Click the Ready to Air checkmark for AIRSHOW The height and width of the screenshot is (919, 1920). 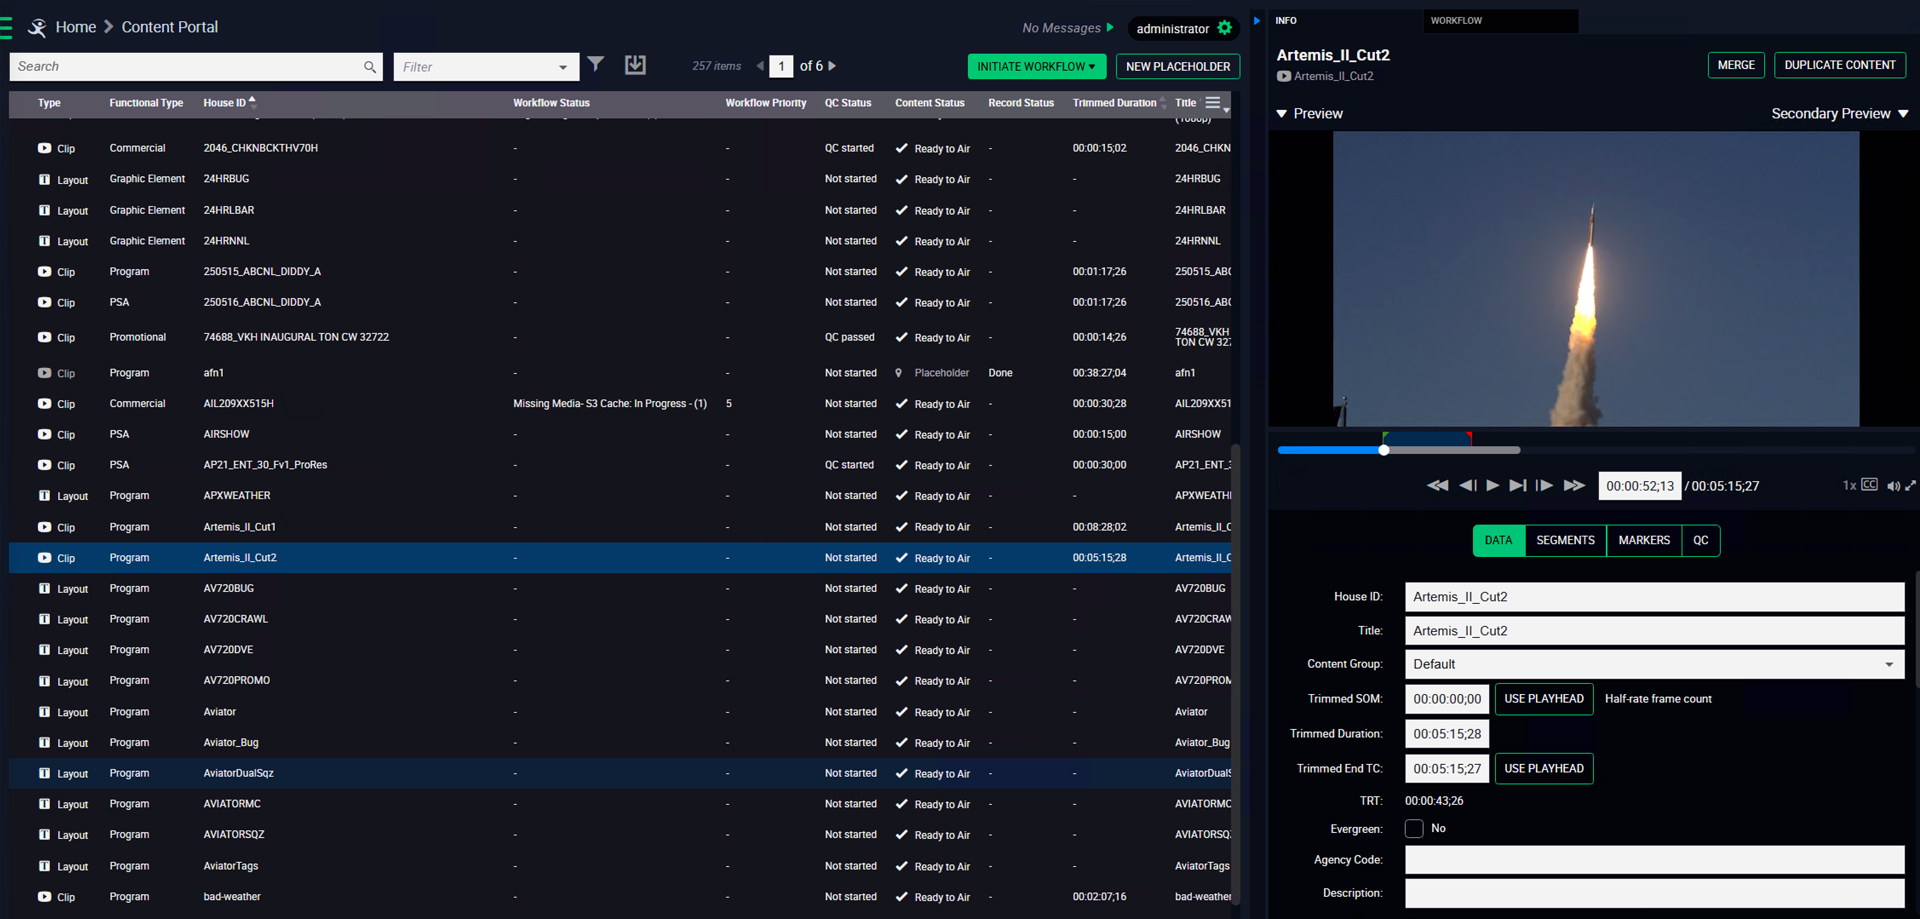(901, 434)
